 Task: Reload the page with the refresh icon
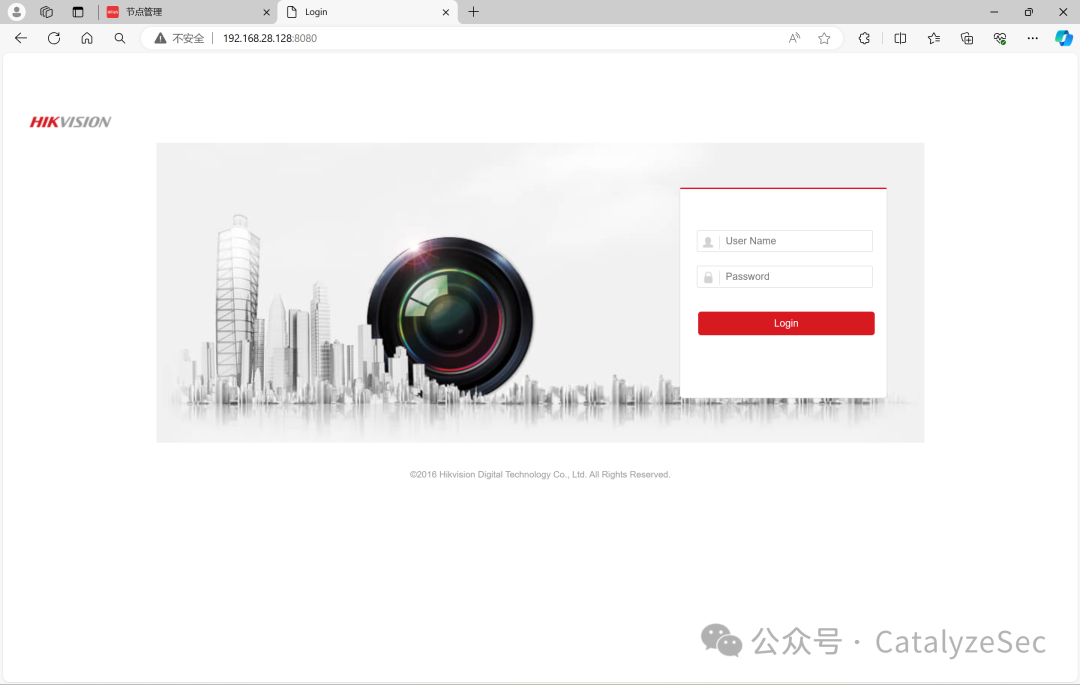click(54, 39)
